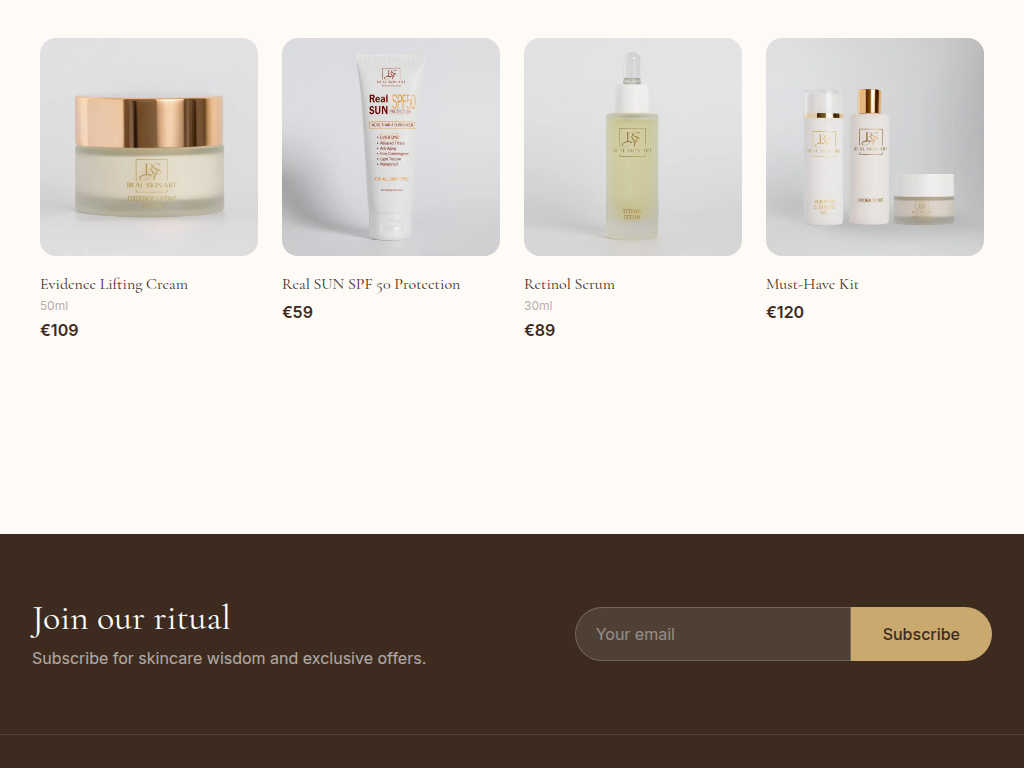Image resolution: width=1024 pixels, height=768 pixels.
Task: Open the Must-Have Kit product image
Action: [874, 147]
